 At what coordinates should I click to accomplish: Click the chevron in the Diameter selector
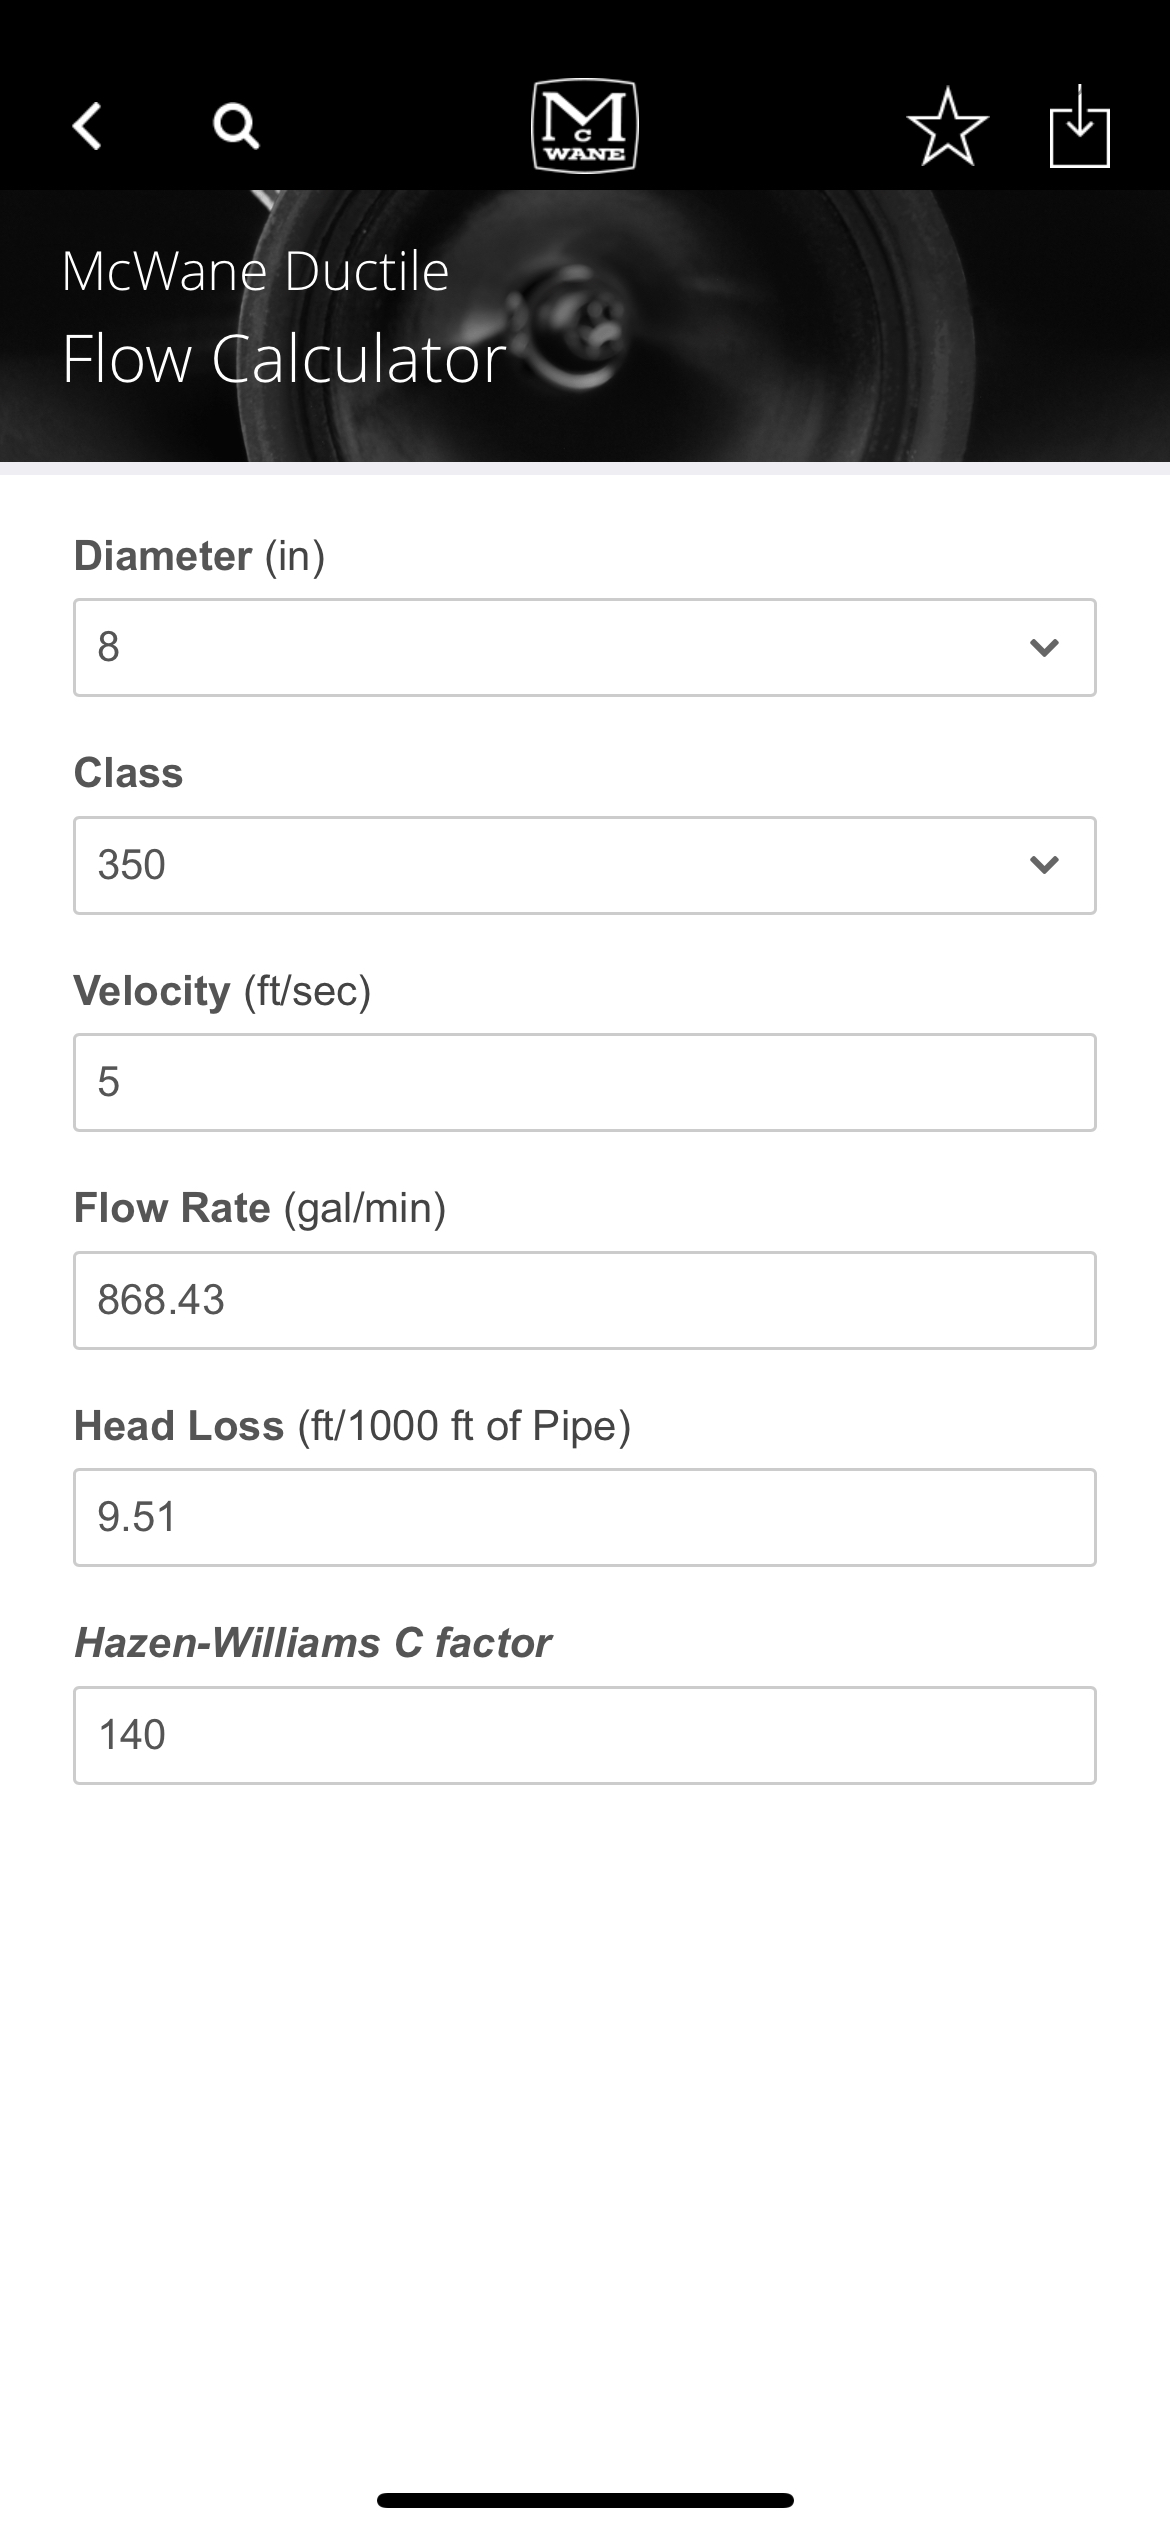1044,648
